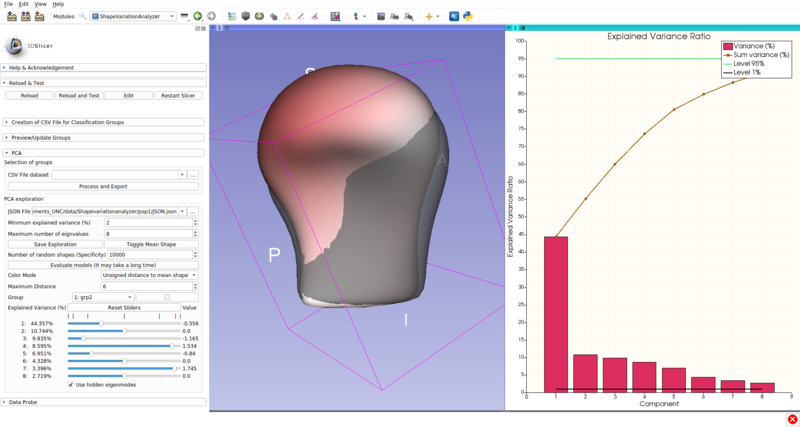800x427 pixels.
Task: Click the first Load Data toolbar icon
Action: coord(10,16)
